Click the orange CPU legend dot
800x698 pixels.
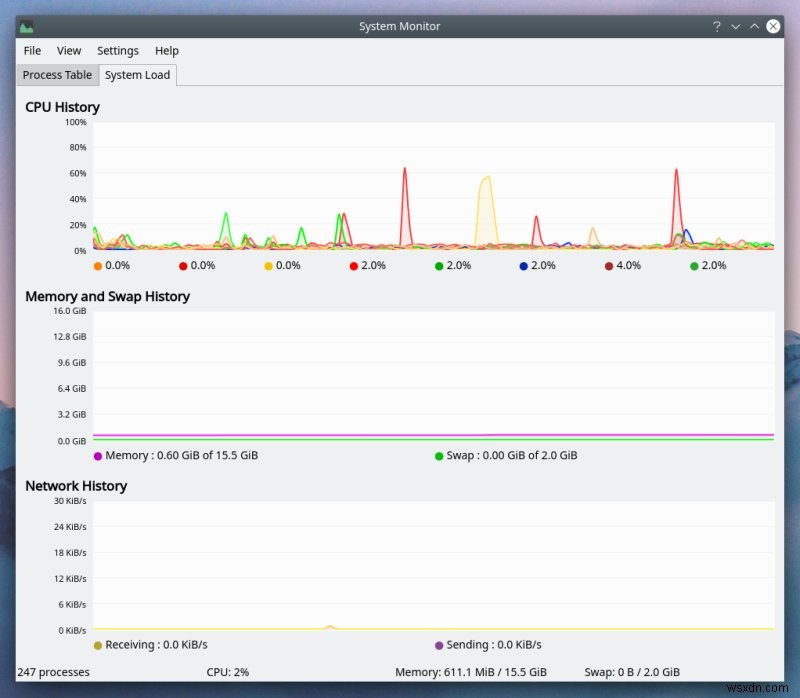[97, 266]
